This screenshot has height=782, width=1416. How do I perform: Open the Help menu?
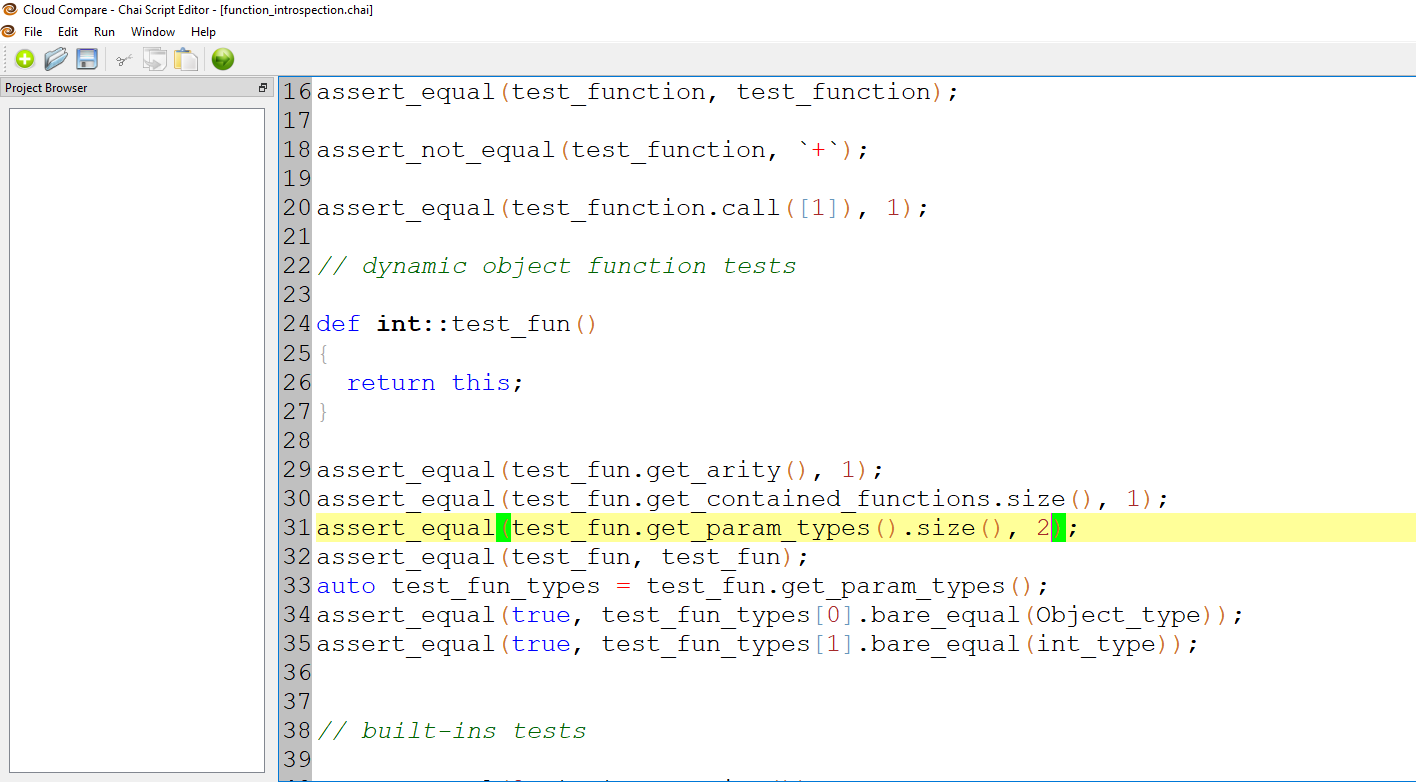[x=203, y=32]
